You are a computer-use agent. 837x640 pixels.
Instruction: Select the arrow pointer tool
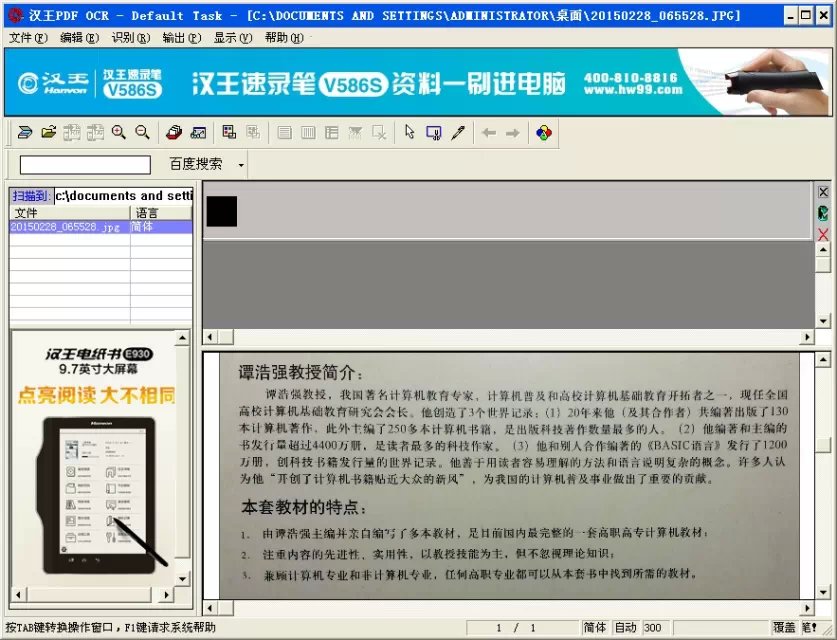pos(409,132)
